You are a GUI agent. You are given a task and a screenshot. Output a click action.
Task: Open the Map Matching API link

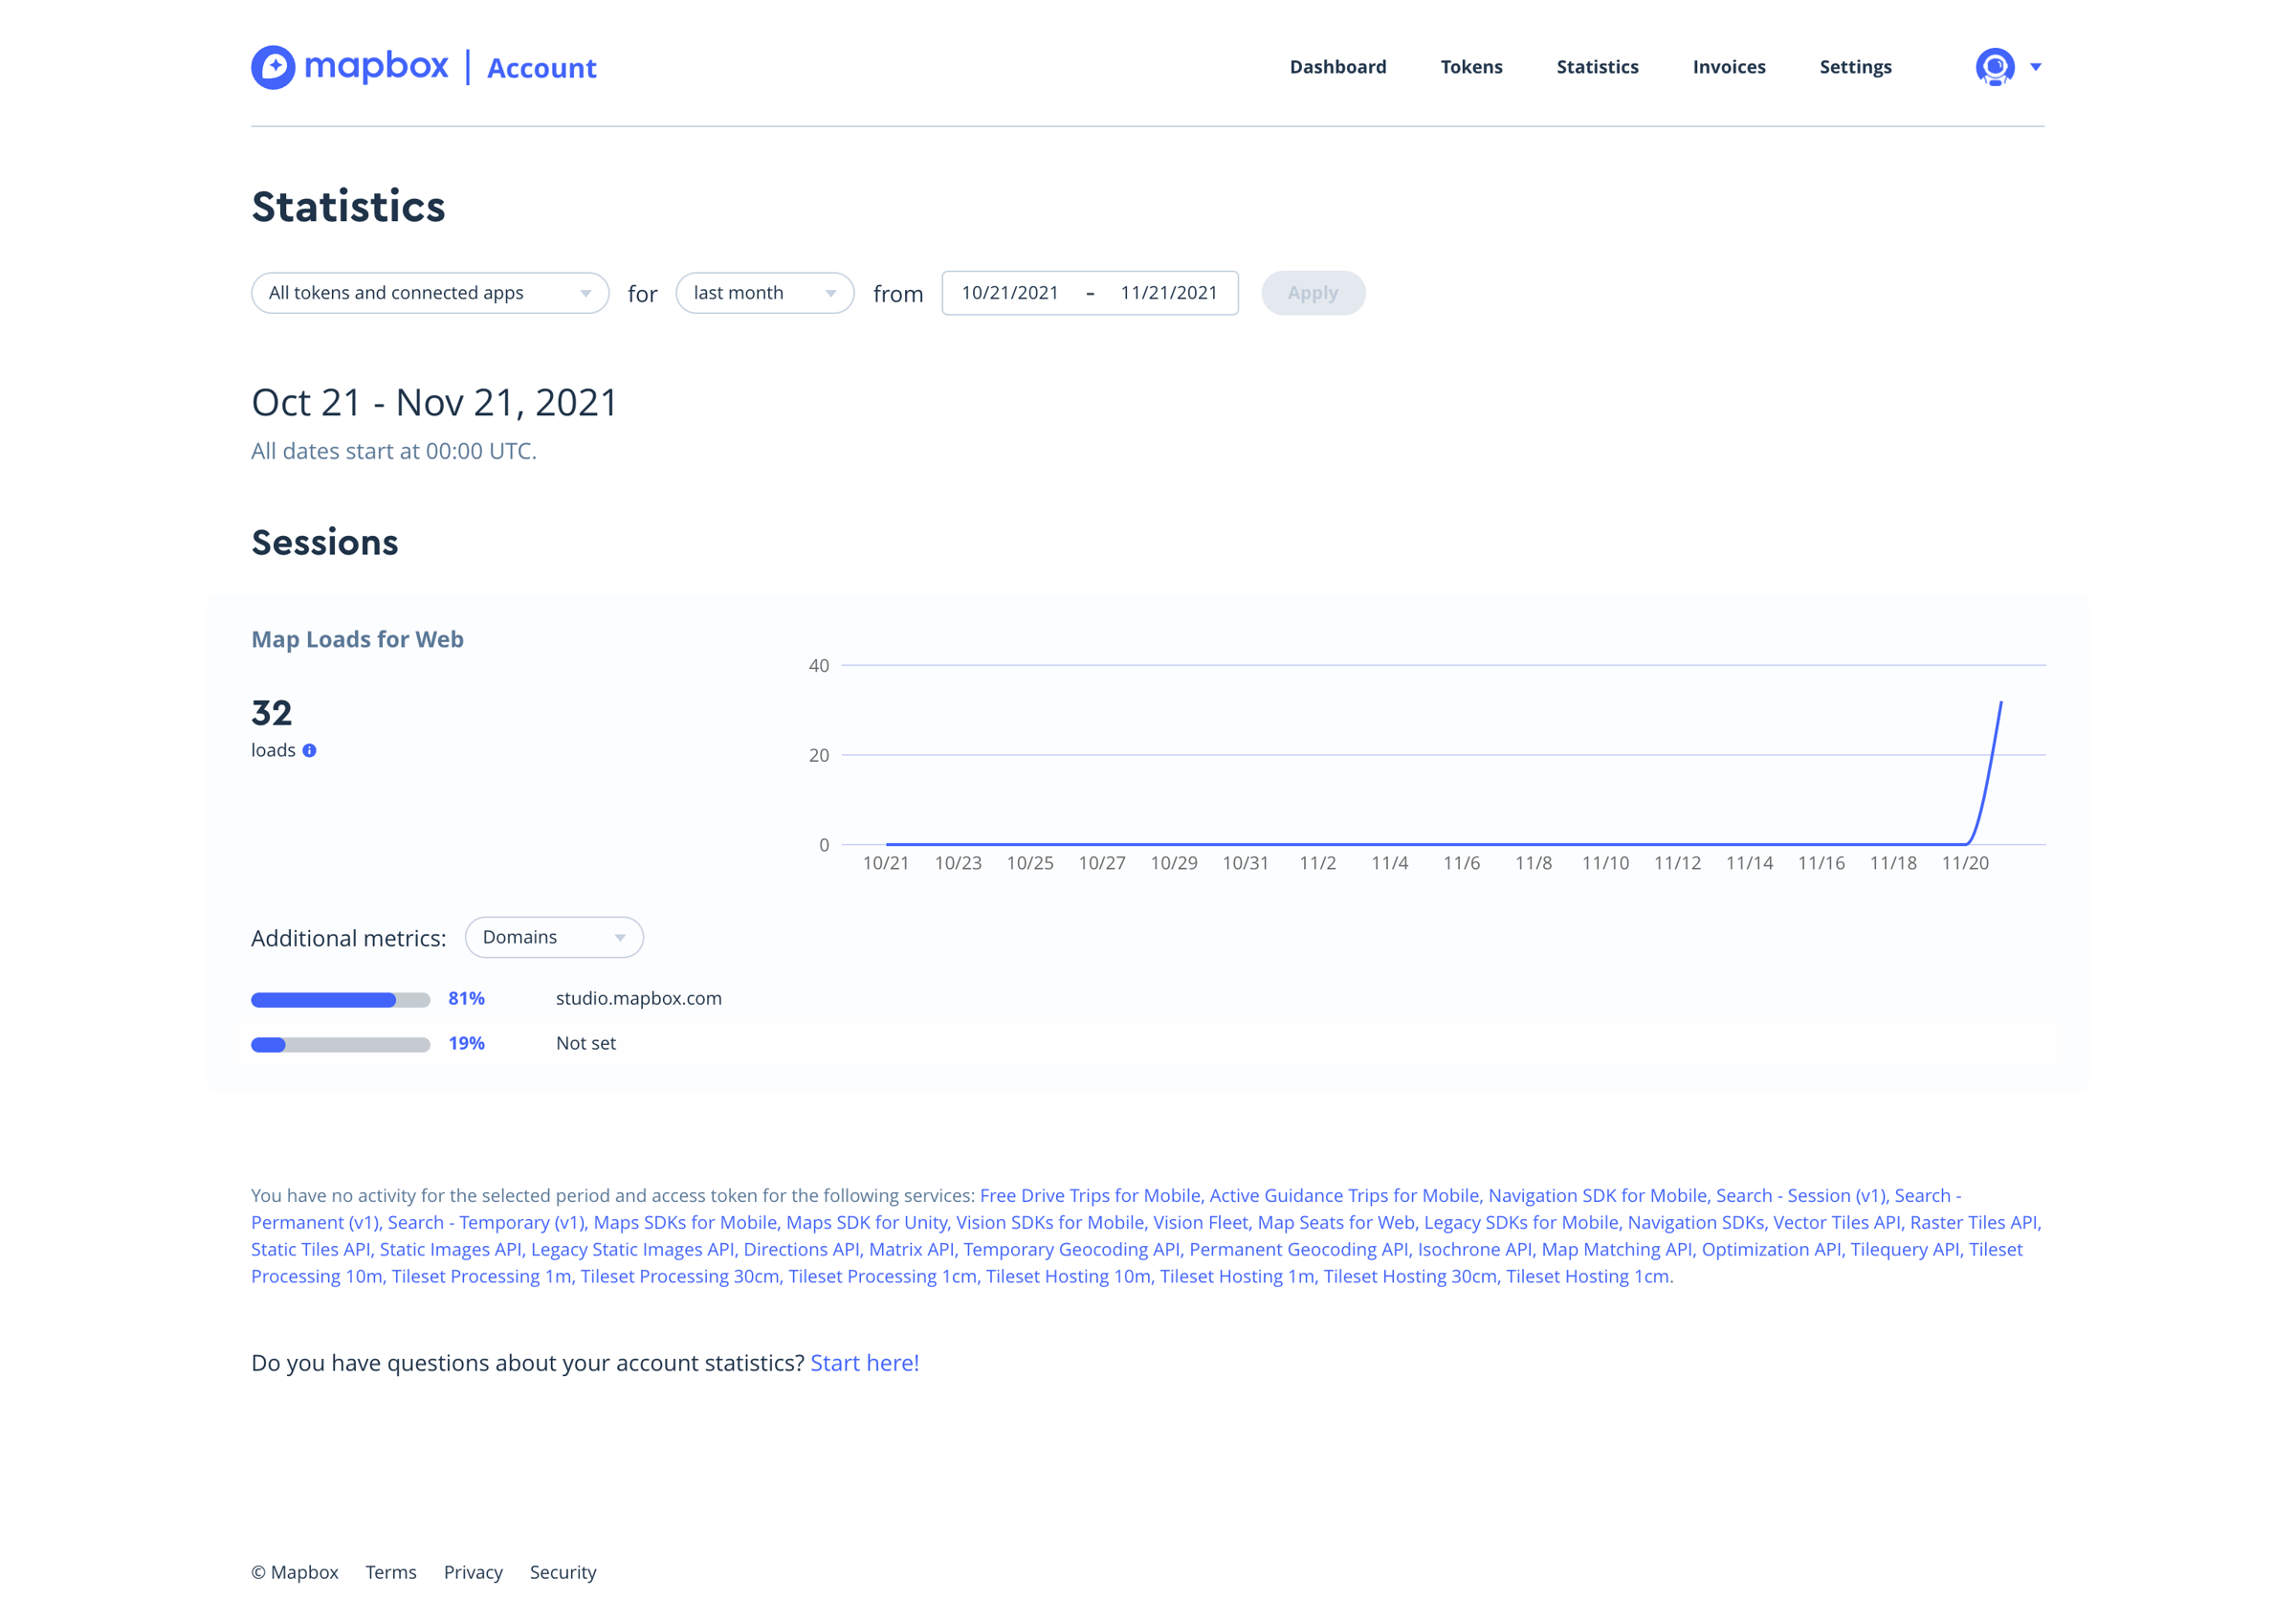coord(1616,1249)
